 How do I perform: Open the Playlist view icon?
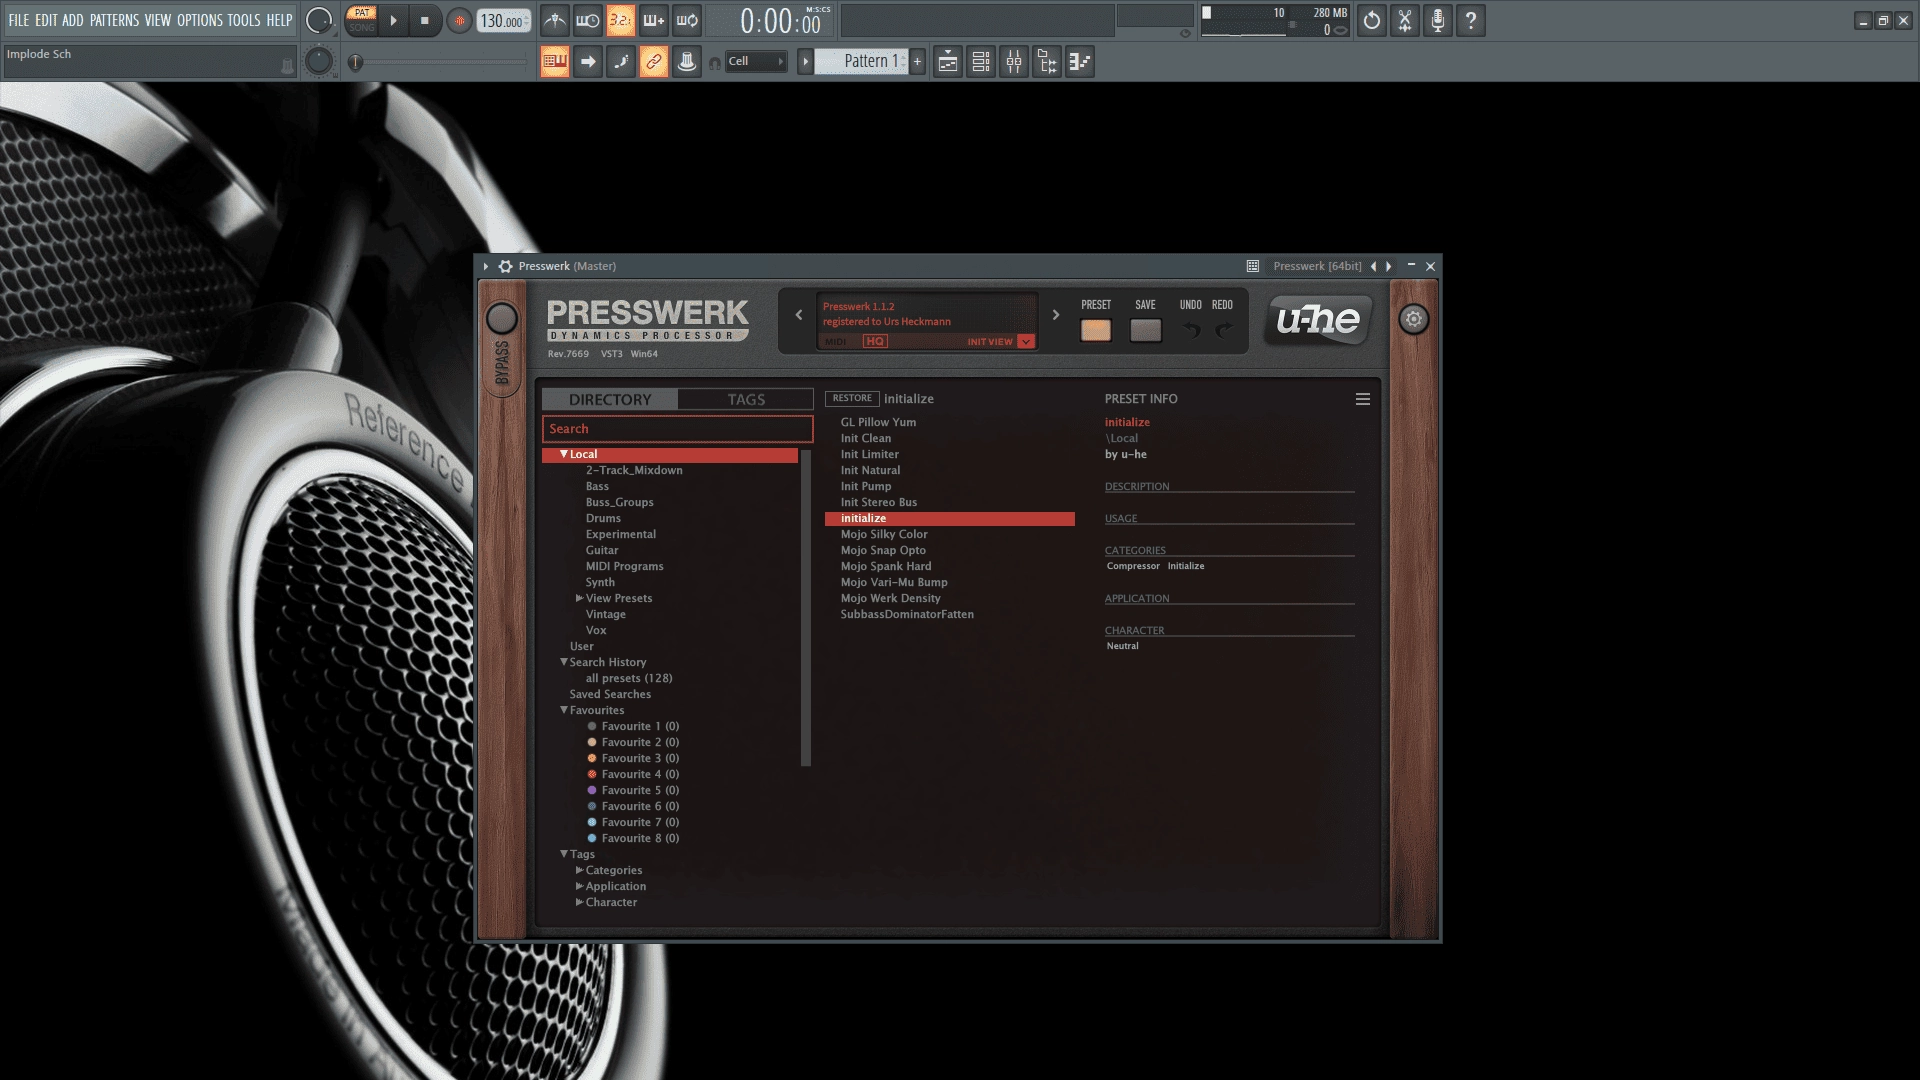coord(948,62)
